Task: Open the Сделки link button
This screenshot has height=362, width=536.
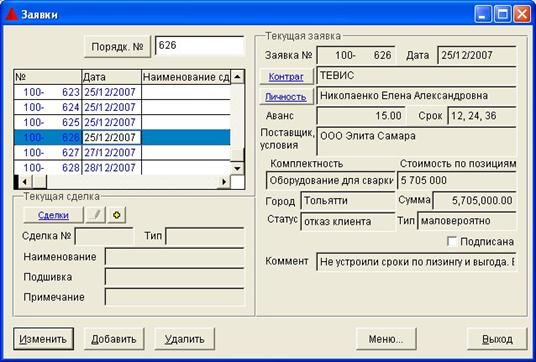Action: point(53,215)
